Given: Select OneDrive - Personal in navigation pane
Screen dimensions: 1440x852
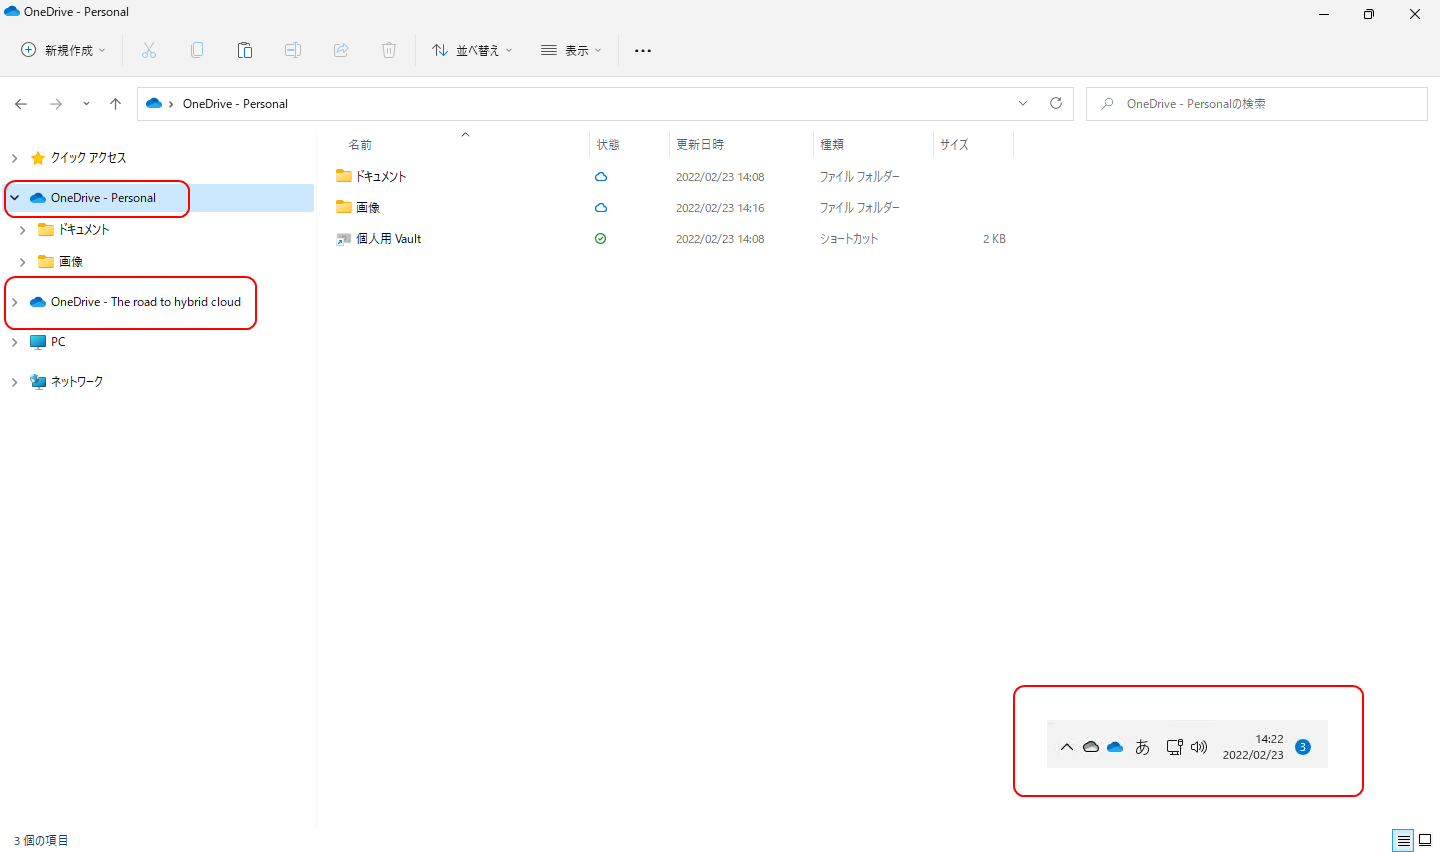Looking at the screenshot, I should click(103, 198).
